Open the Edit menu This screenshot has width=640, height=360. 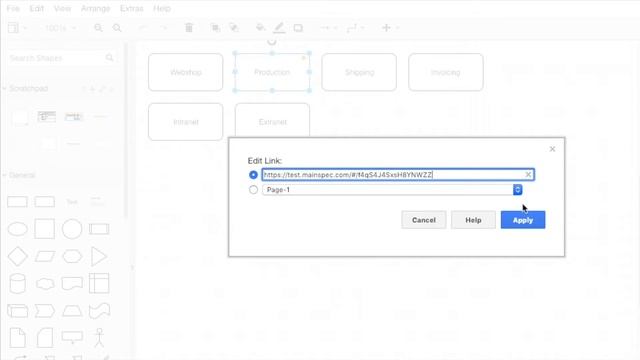[36, 8]
